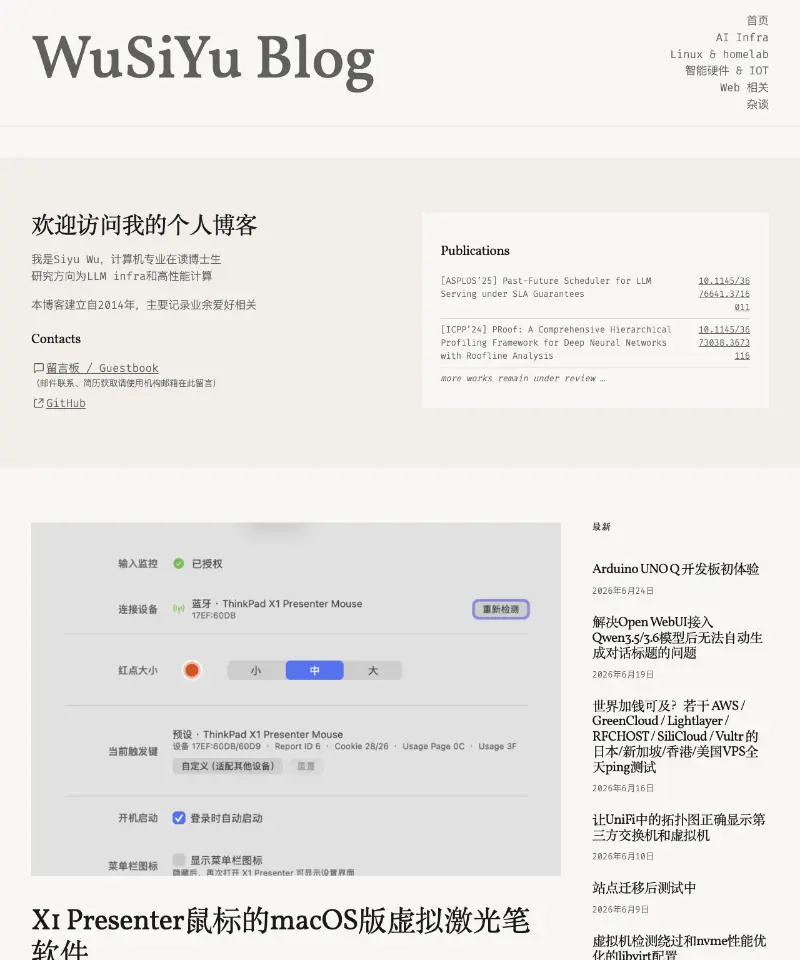Open the Open WebUI接入Qwen3.5 post
The height and width of the screenshot is (960, 800).
point(677,637)
